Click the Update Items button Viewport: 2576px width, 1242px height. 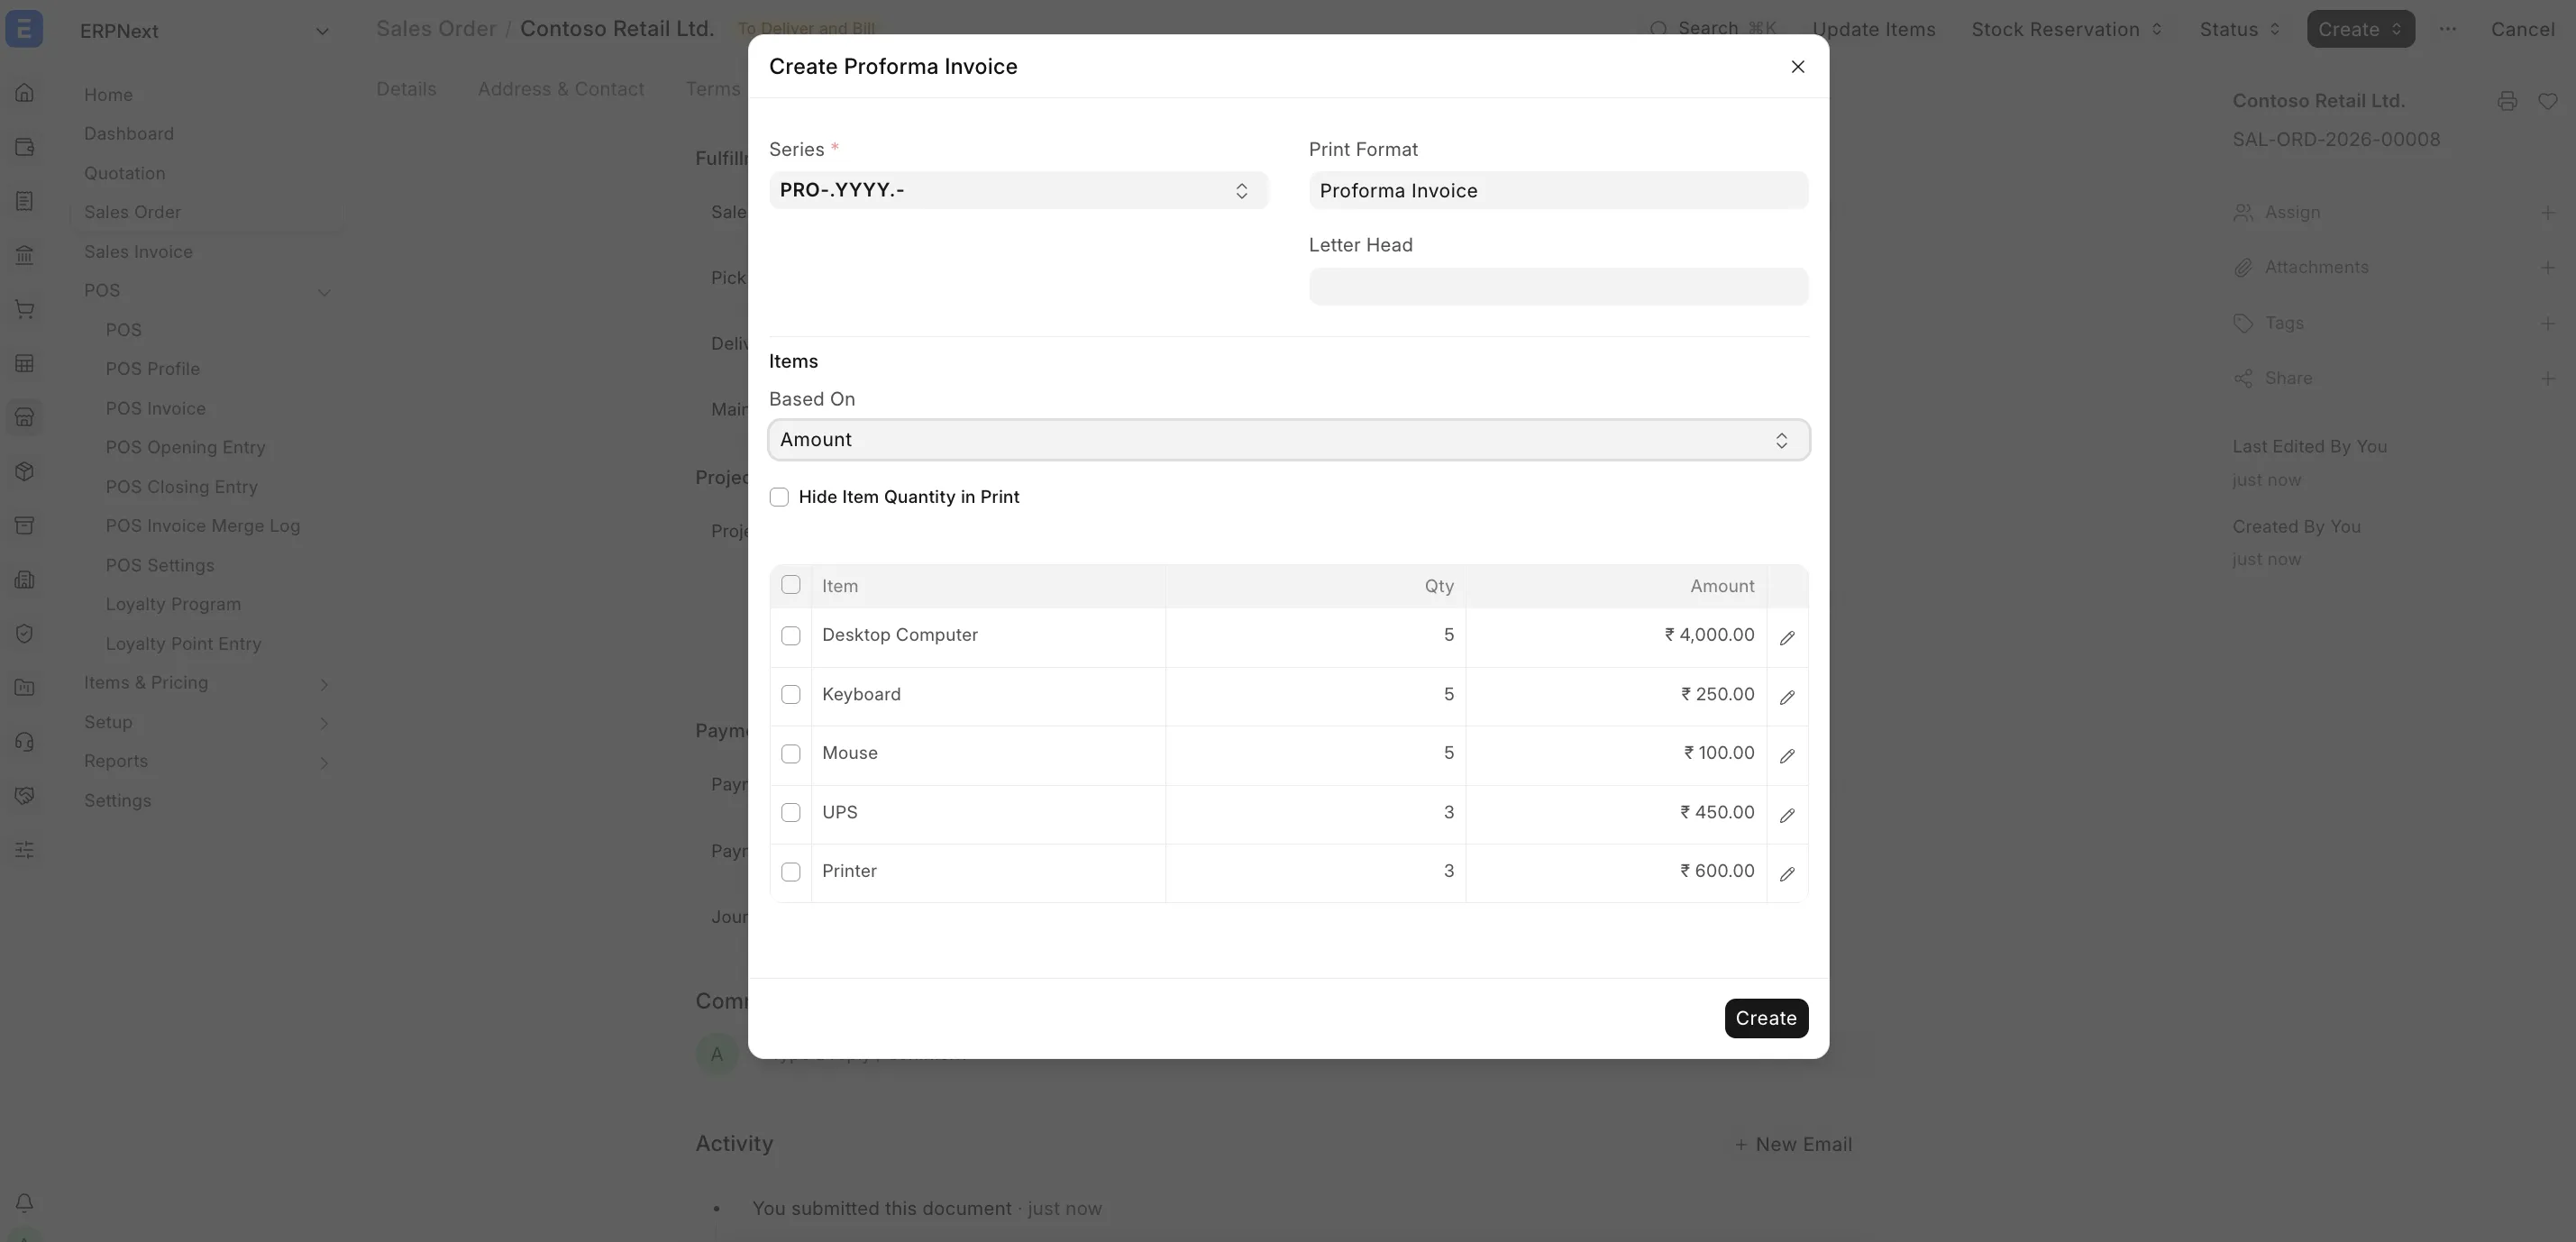[x=1874, y=29]
